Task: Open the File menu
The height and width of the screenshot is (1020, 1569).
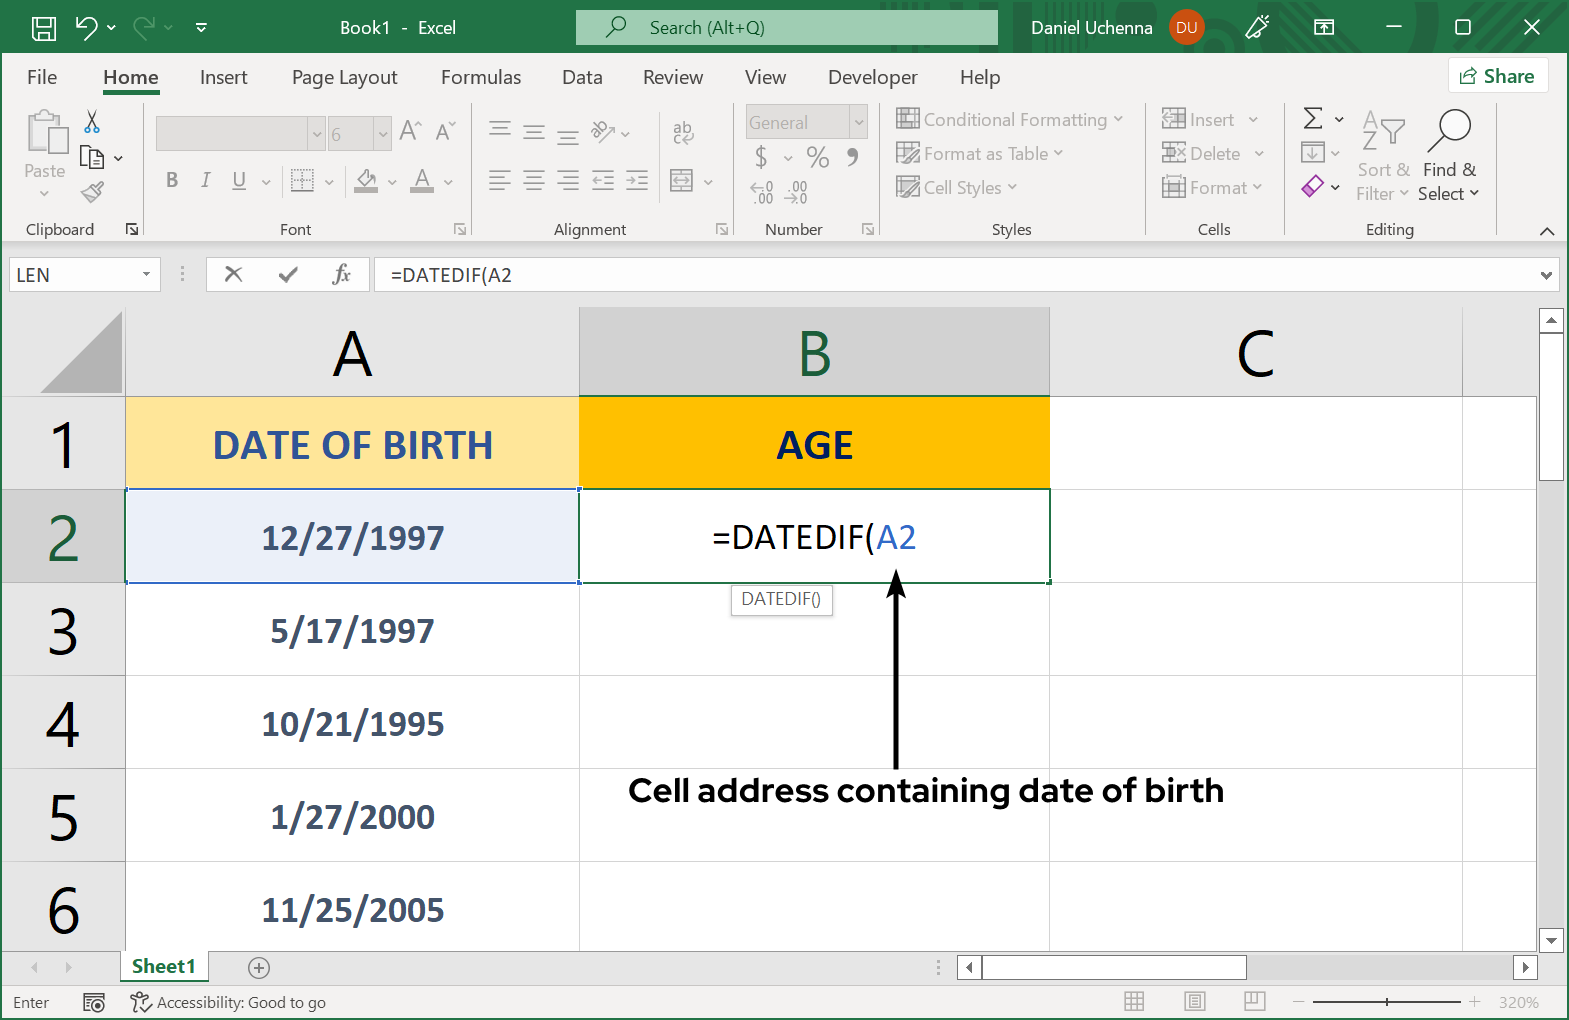Action: (x=42, y=77)
